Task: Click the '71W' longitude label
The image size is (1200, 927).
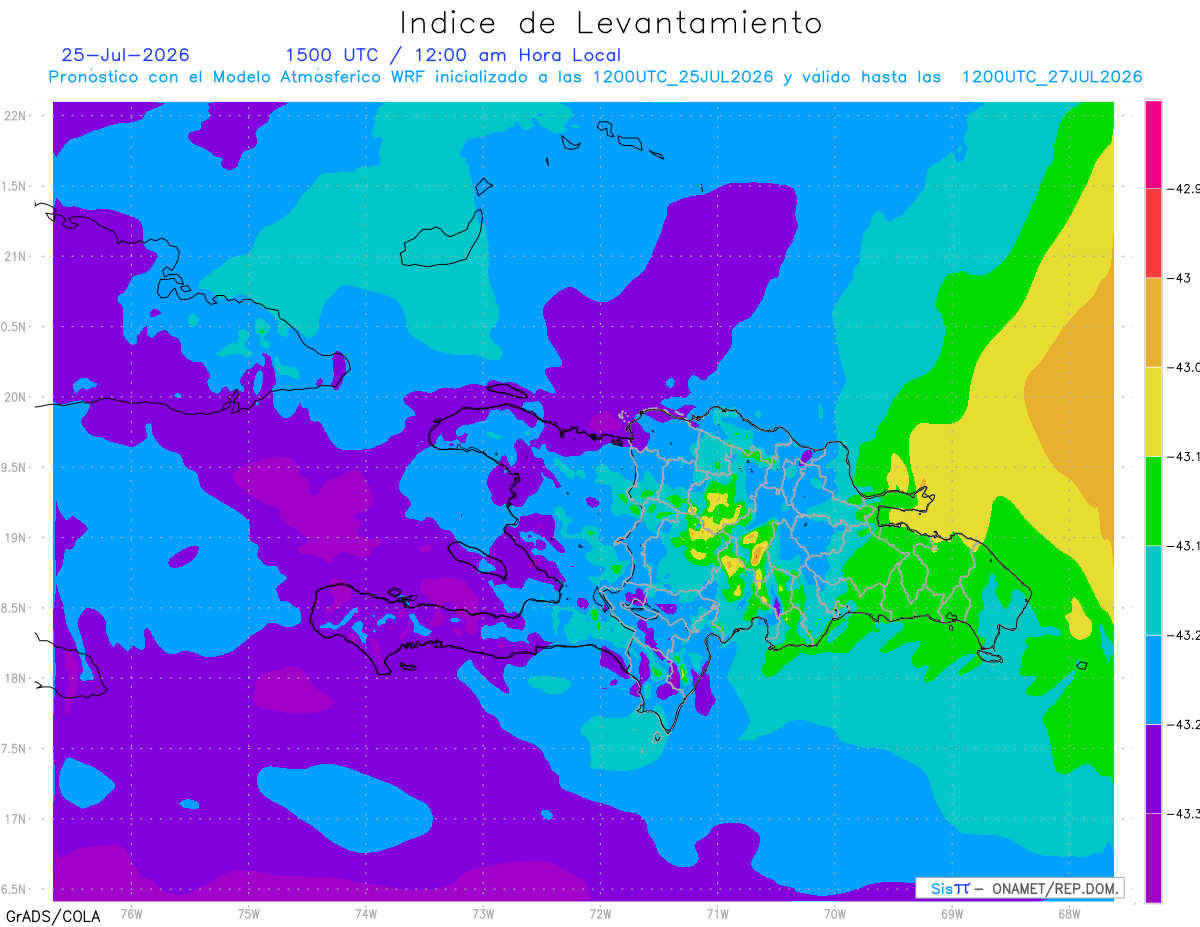Action: [717, 913]
